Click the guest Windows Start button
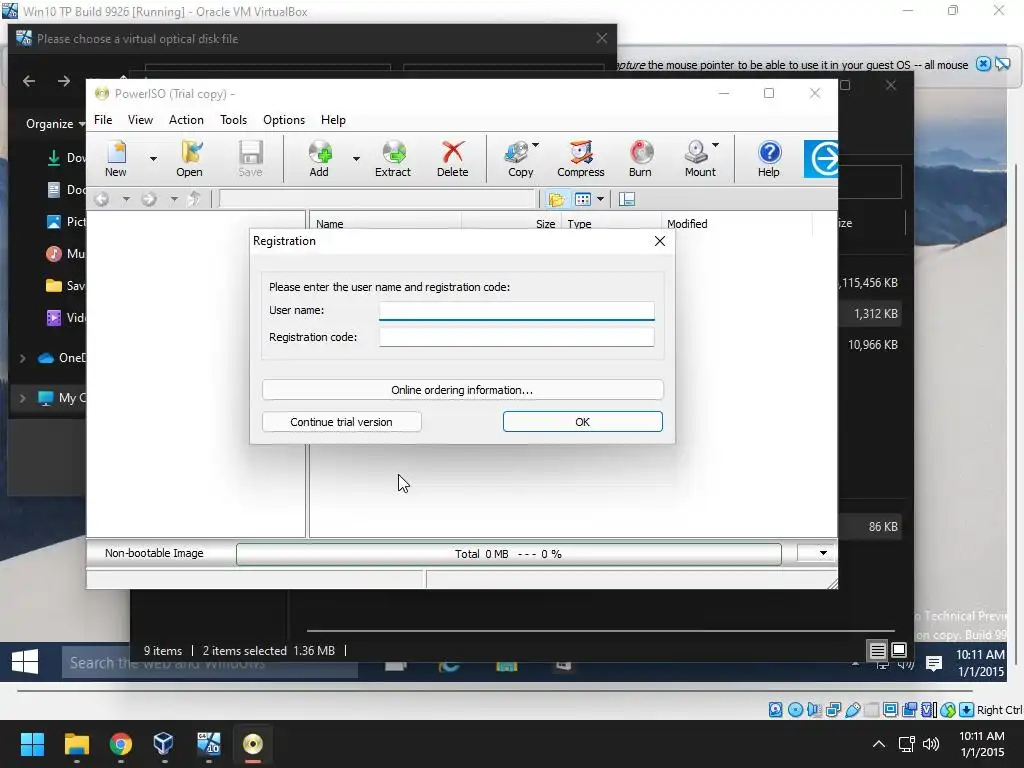 25,662
